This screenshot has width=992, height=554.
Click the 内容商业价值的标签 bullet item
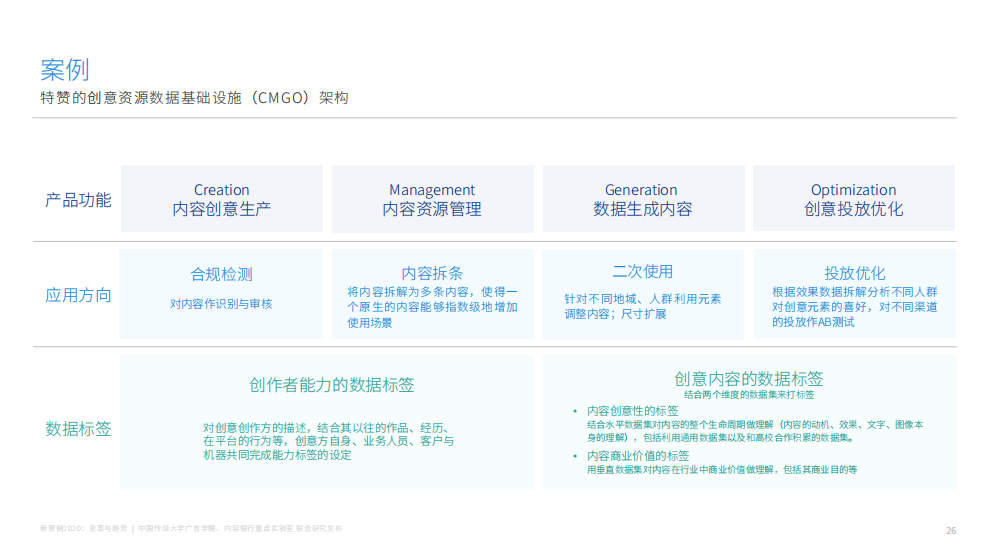click(638, 456)
